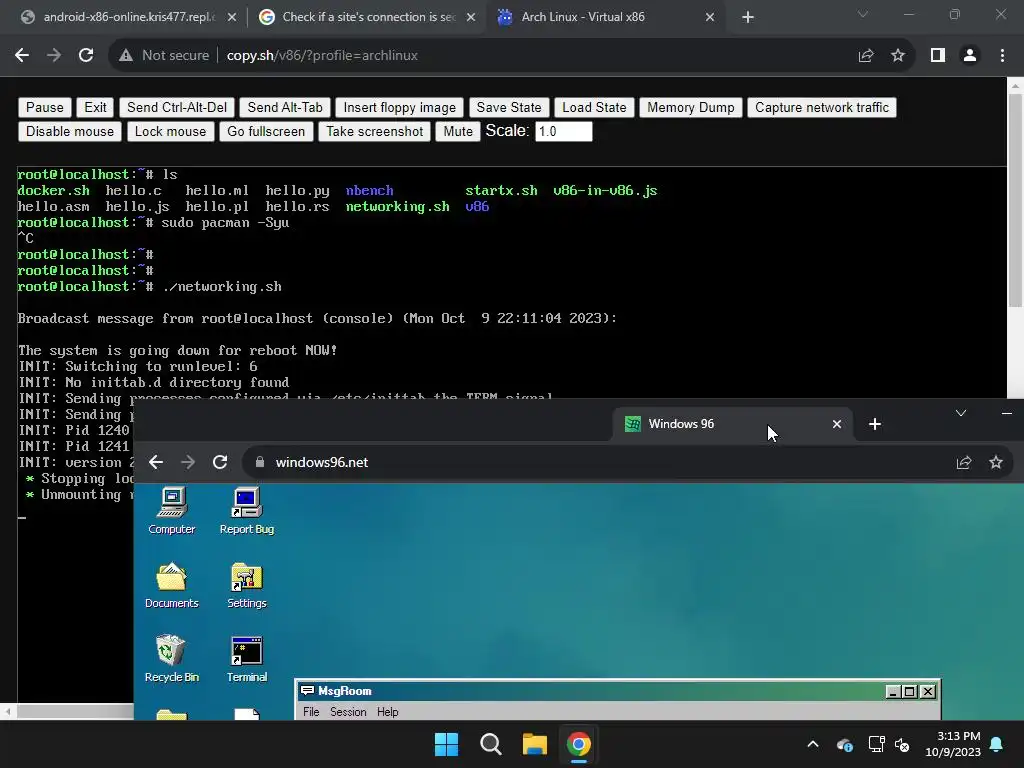
Task: Click the Scale input field
Action: click(564, 131)
